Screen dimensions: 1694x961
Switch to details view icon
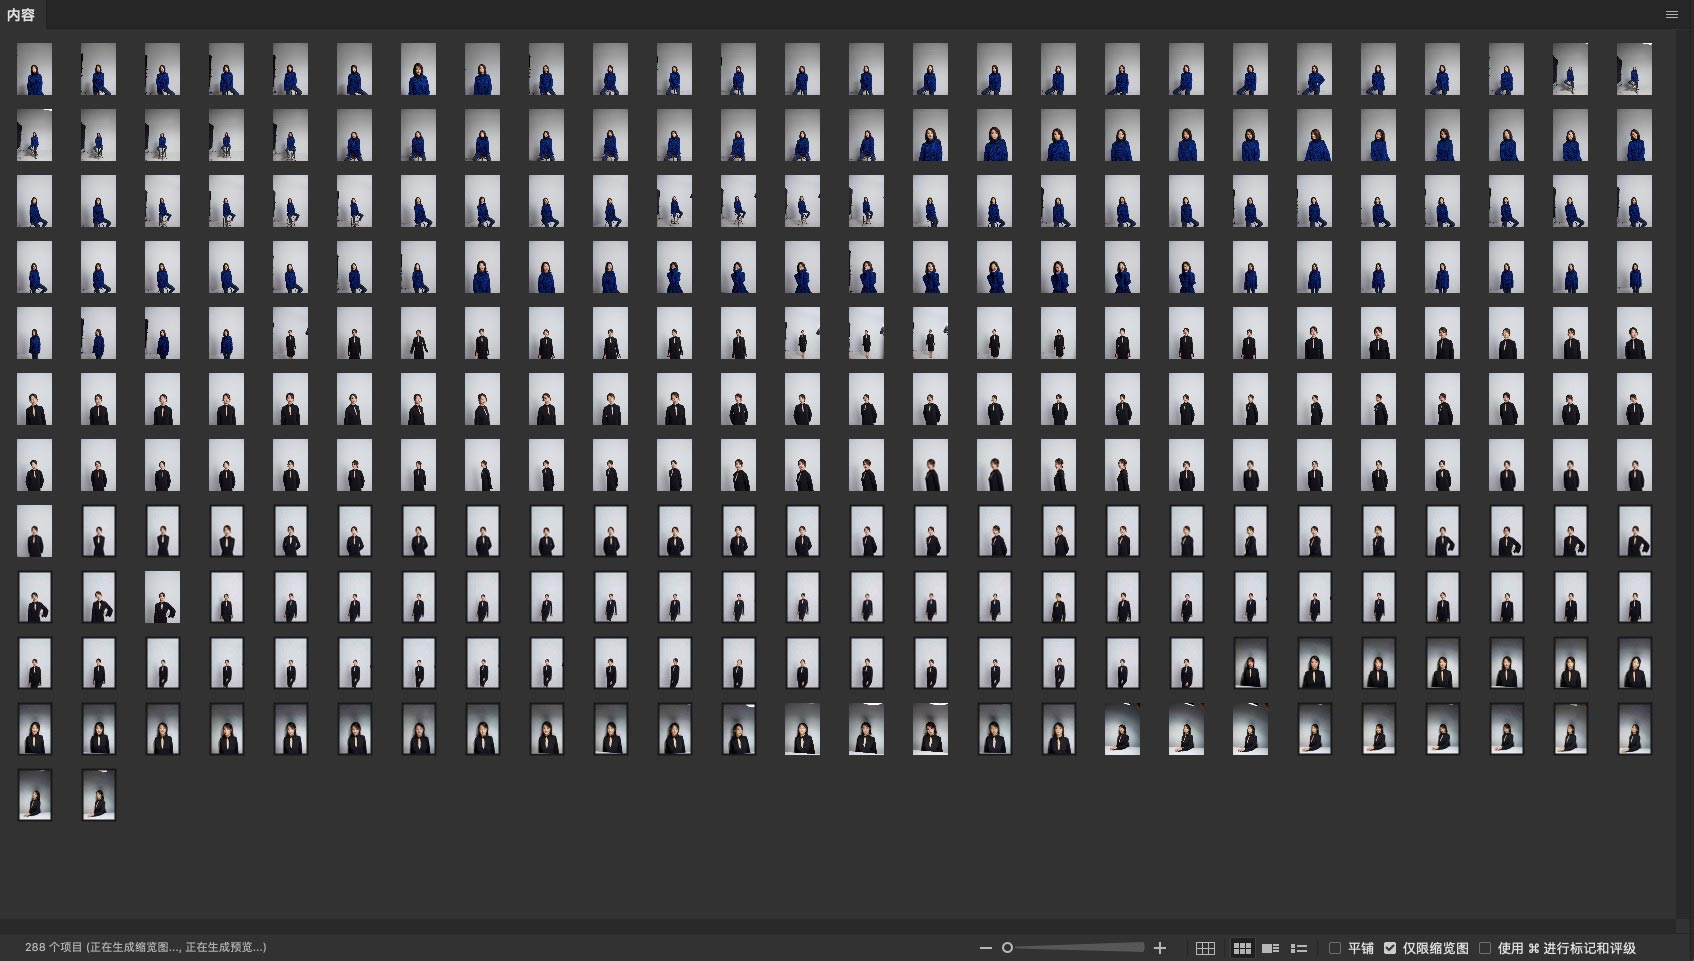tap(1270, 948)
